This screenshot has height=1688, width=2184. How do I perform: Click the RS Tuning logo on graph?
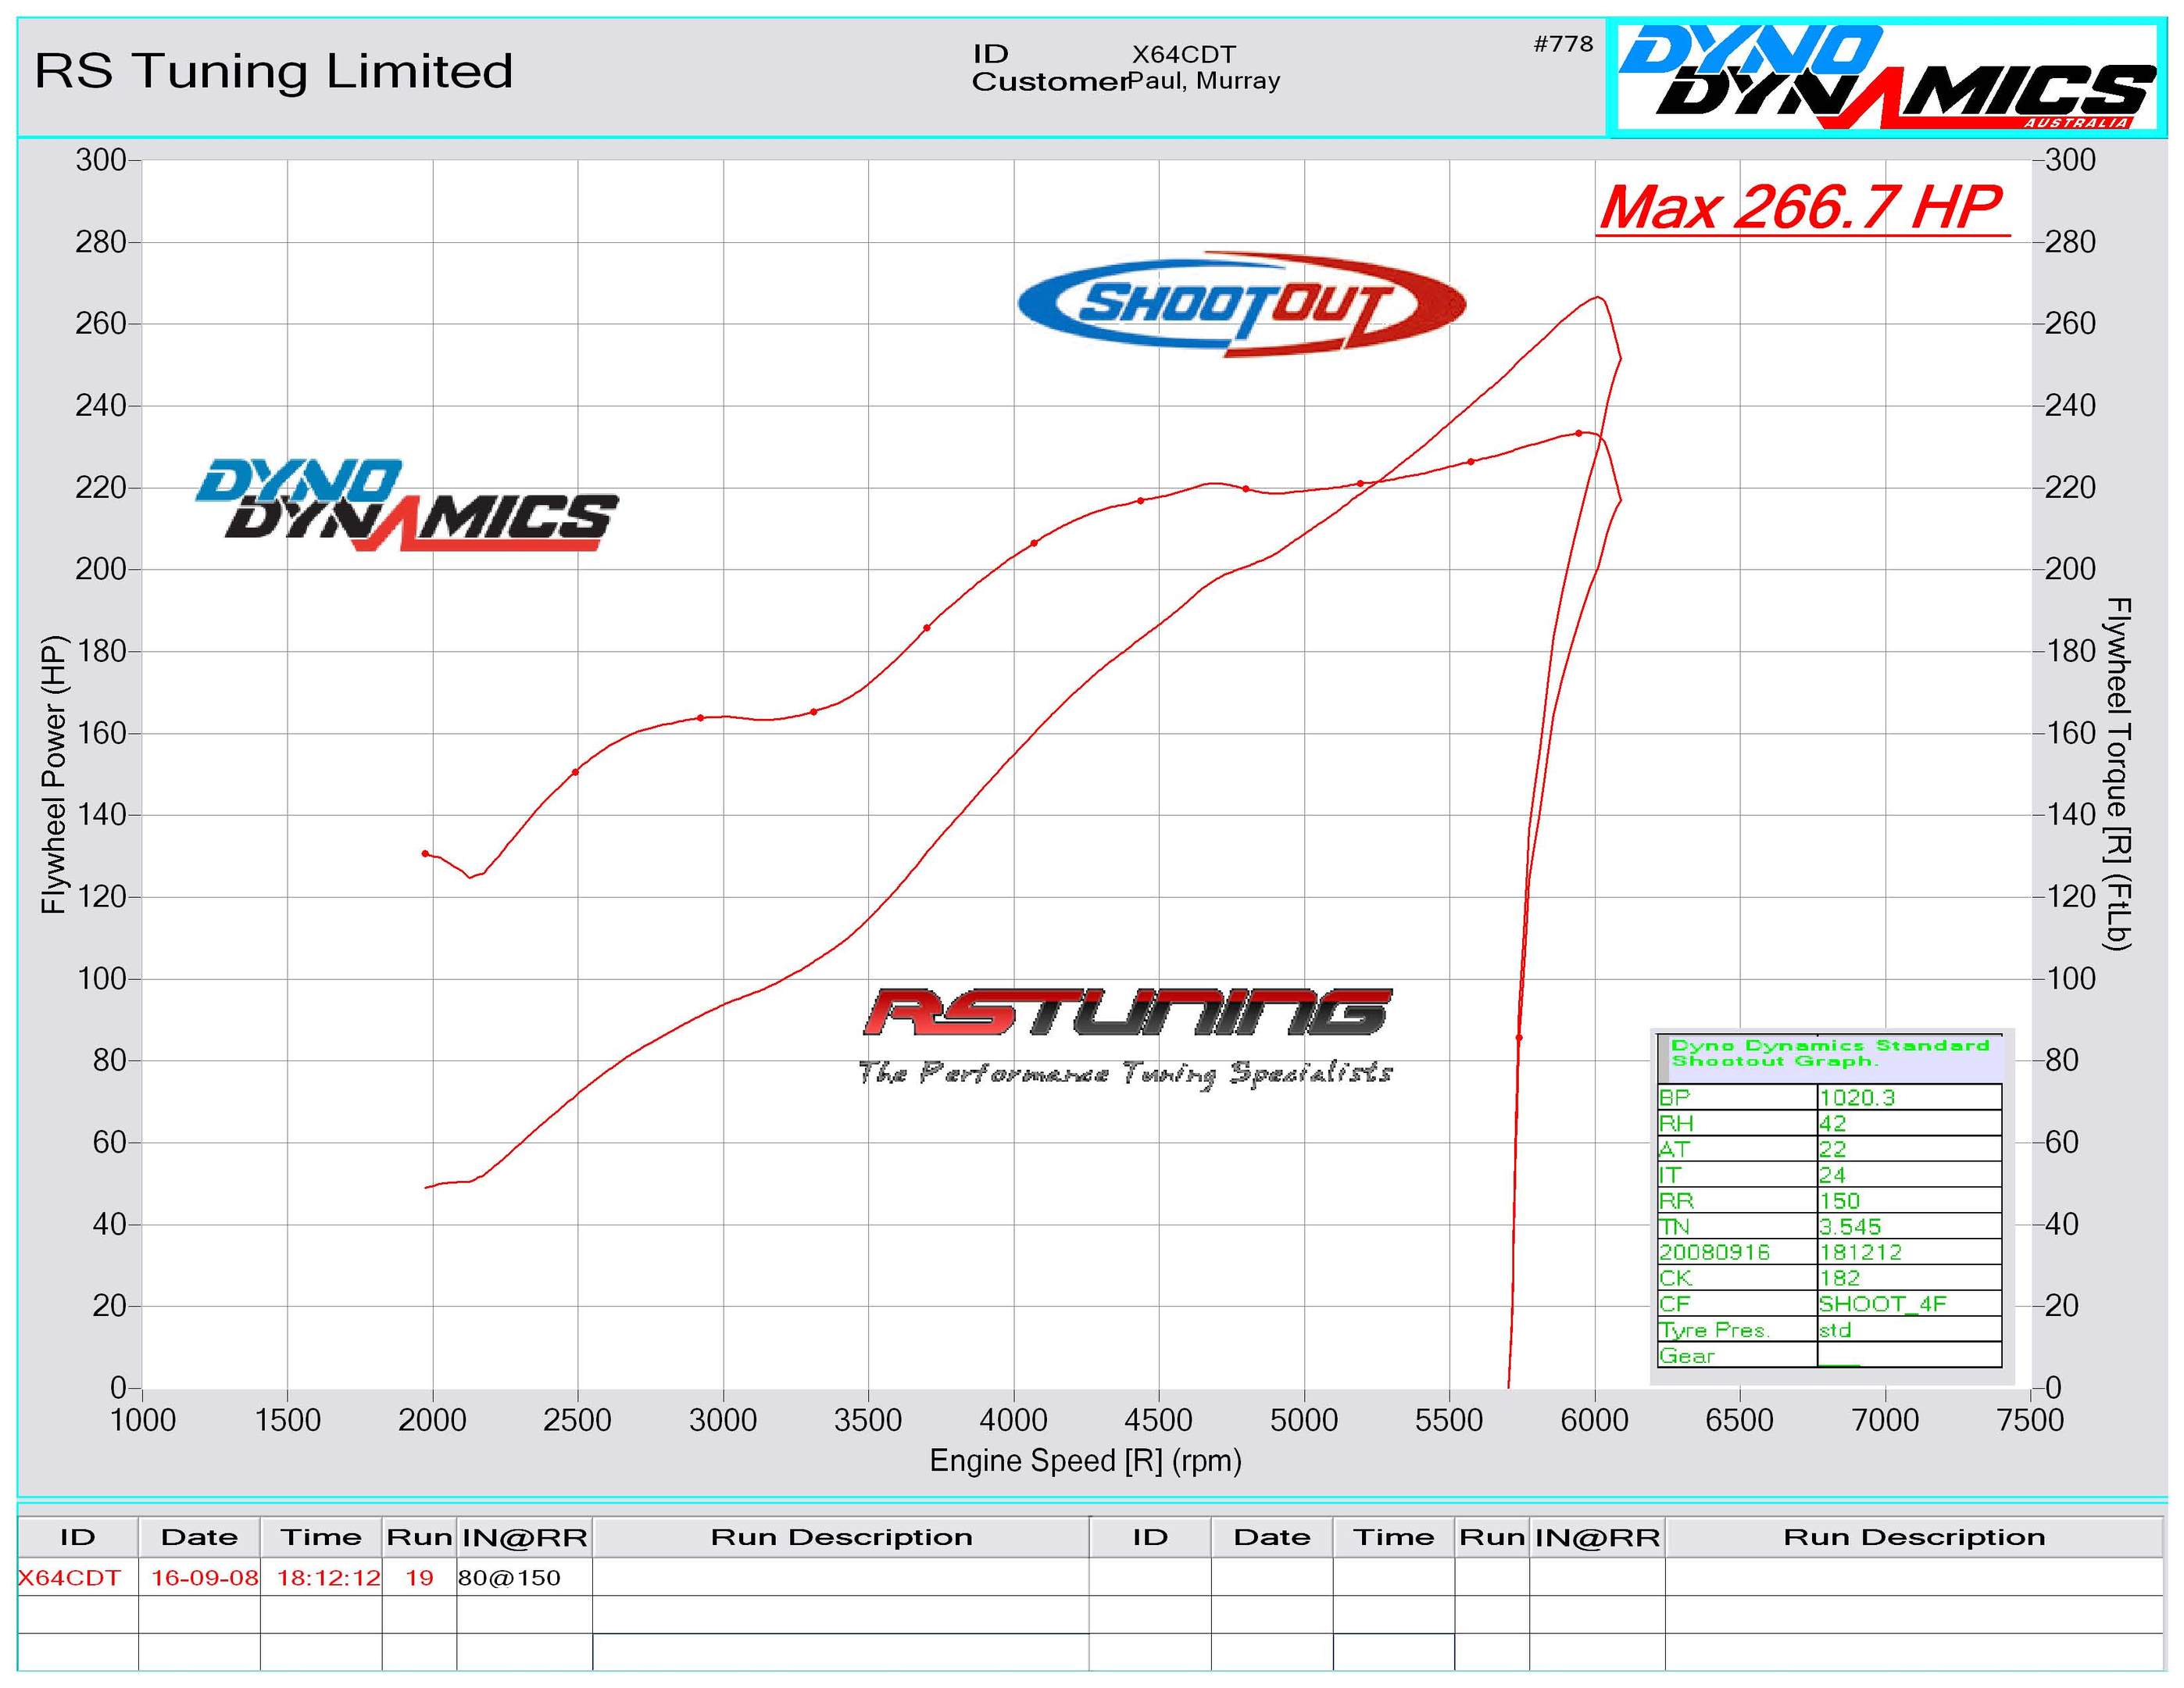[x=1127, y=1012]
